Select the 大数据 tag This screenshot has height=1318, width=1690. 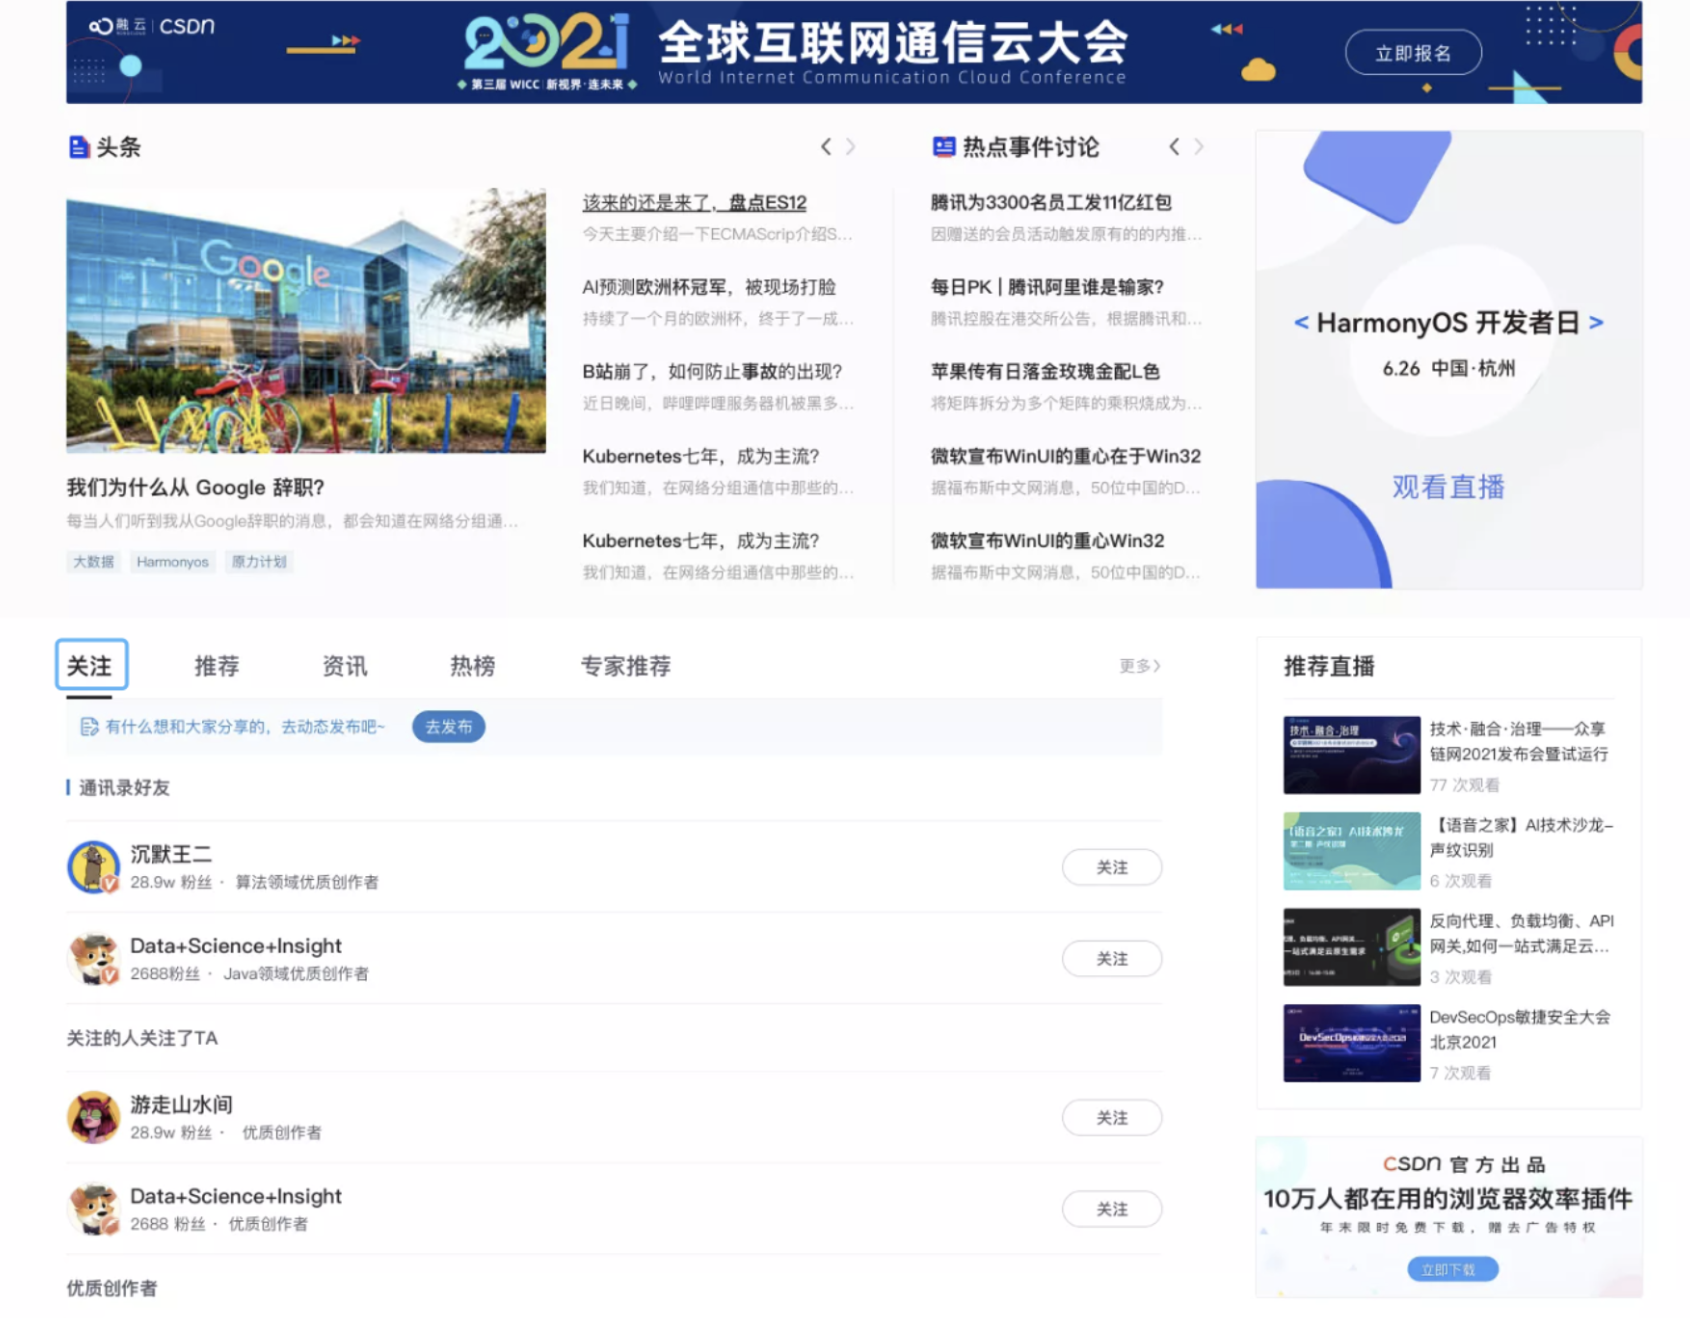(x=93, y=562)
